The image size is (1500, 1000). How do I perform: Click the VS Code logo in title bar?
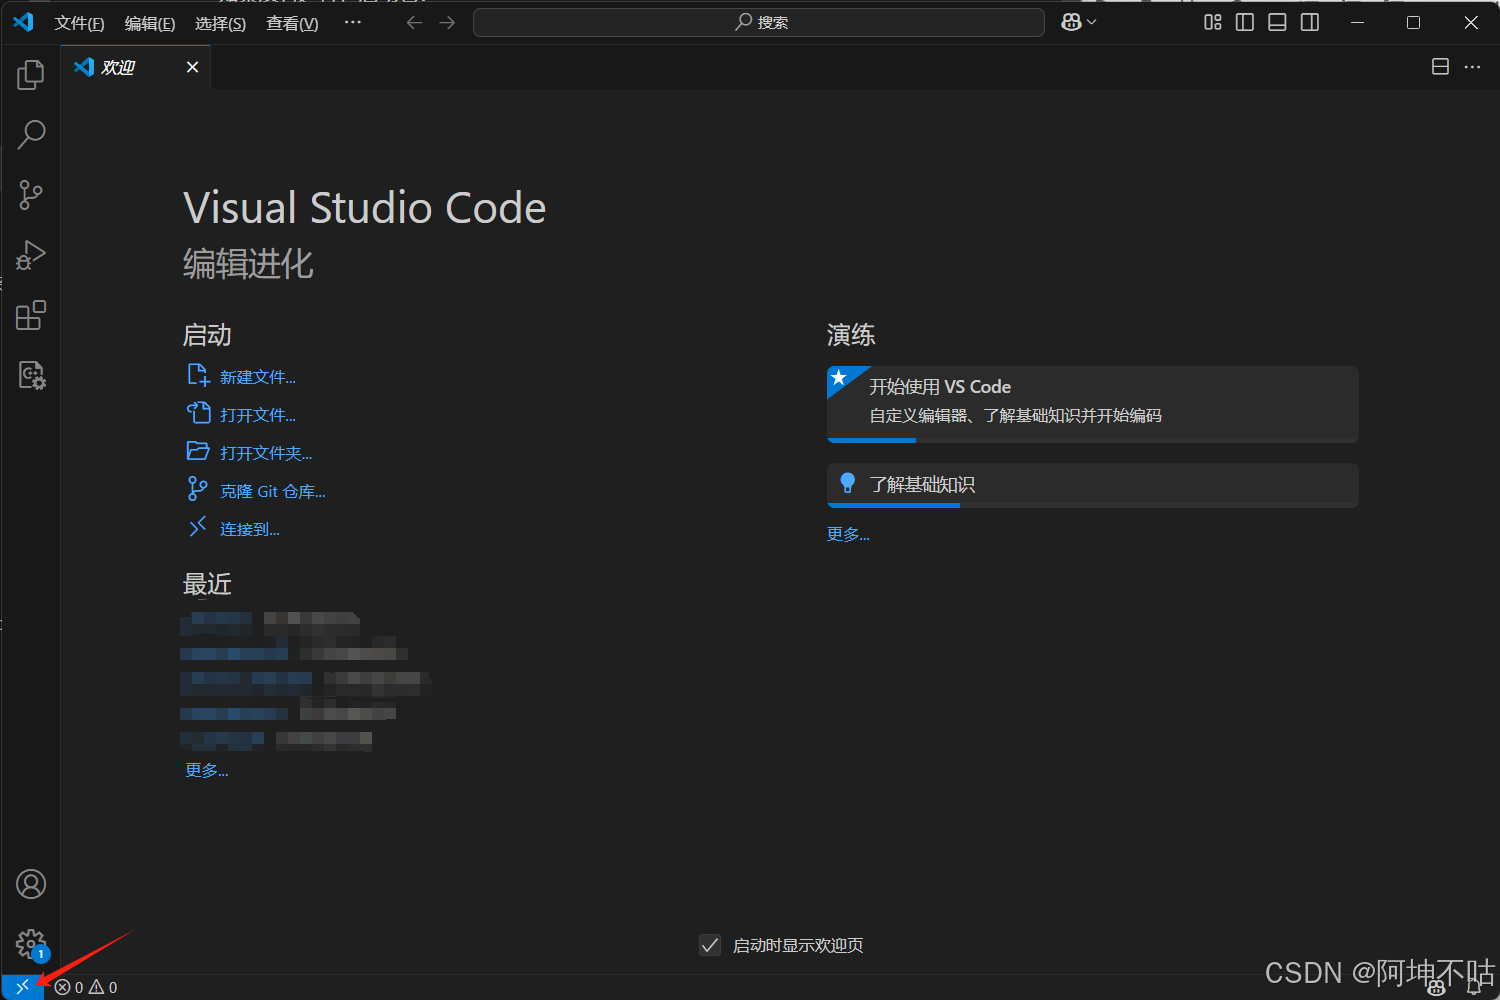23,22
